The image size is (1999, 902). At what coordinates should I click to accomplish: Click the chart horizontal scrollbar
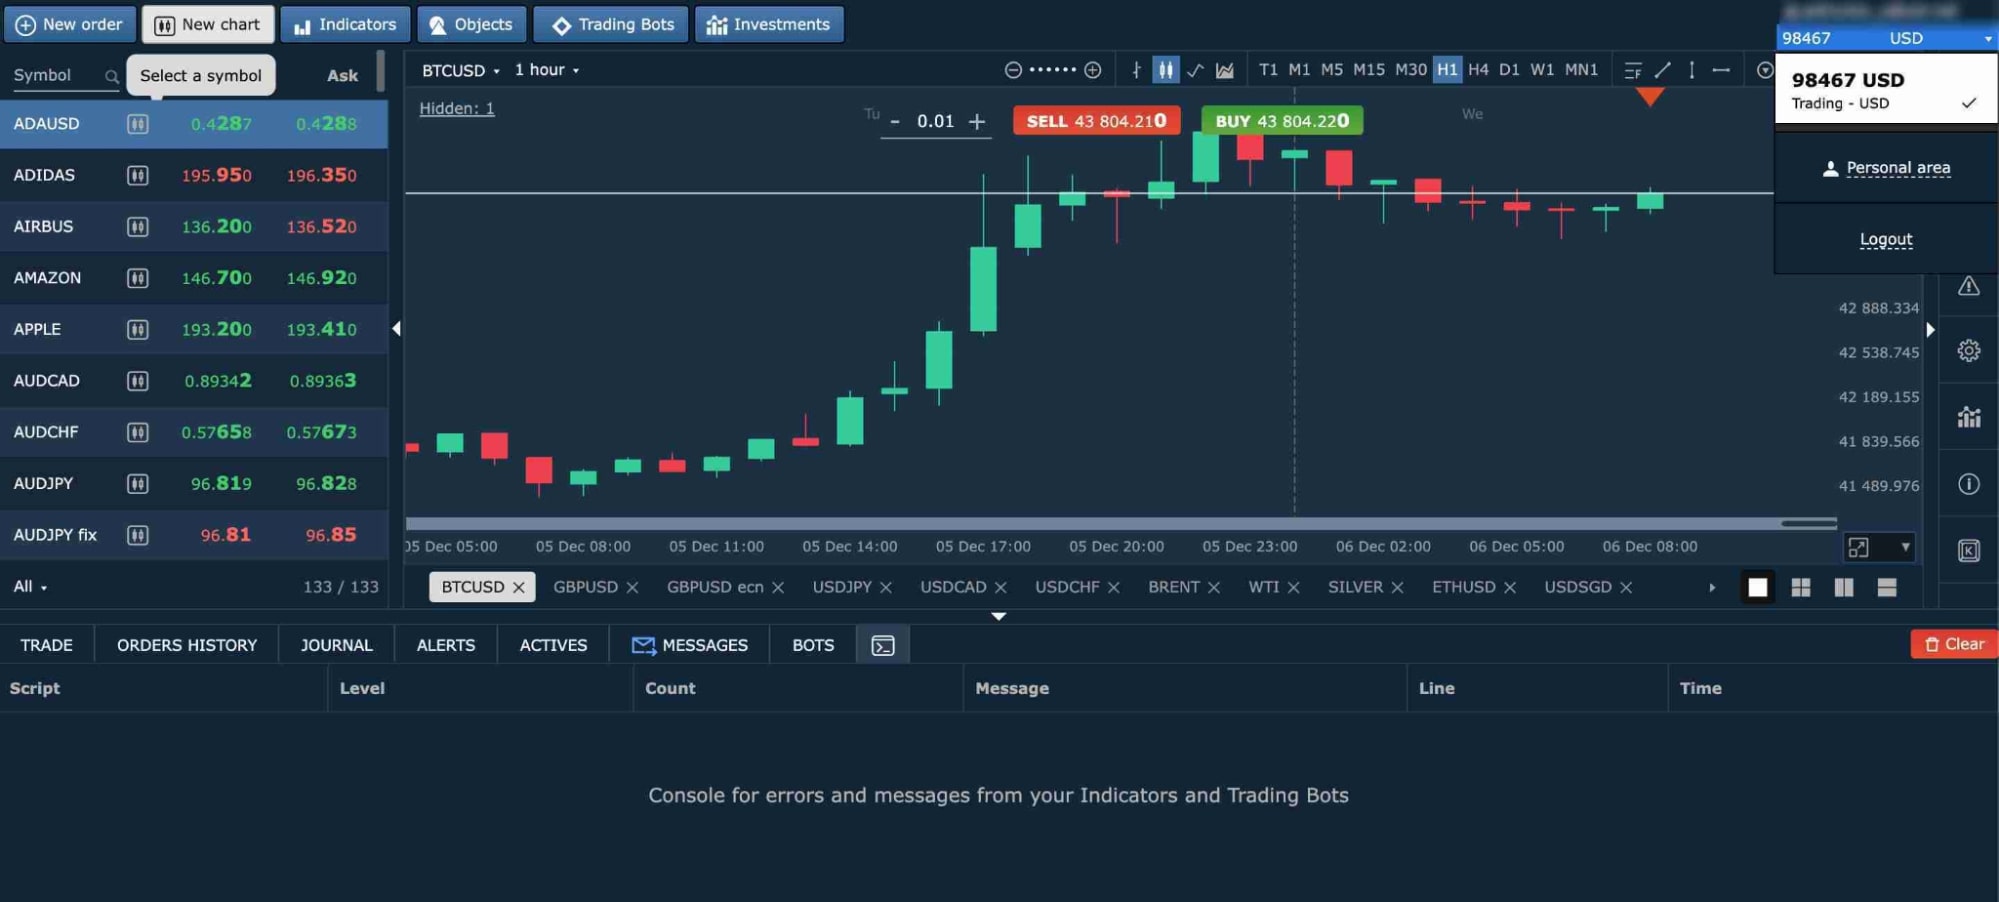pos(1121,523)
